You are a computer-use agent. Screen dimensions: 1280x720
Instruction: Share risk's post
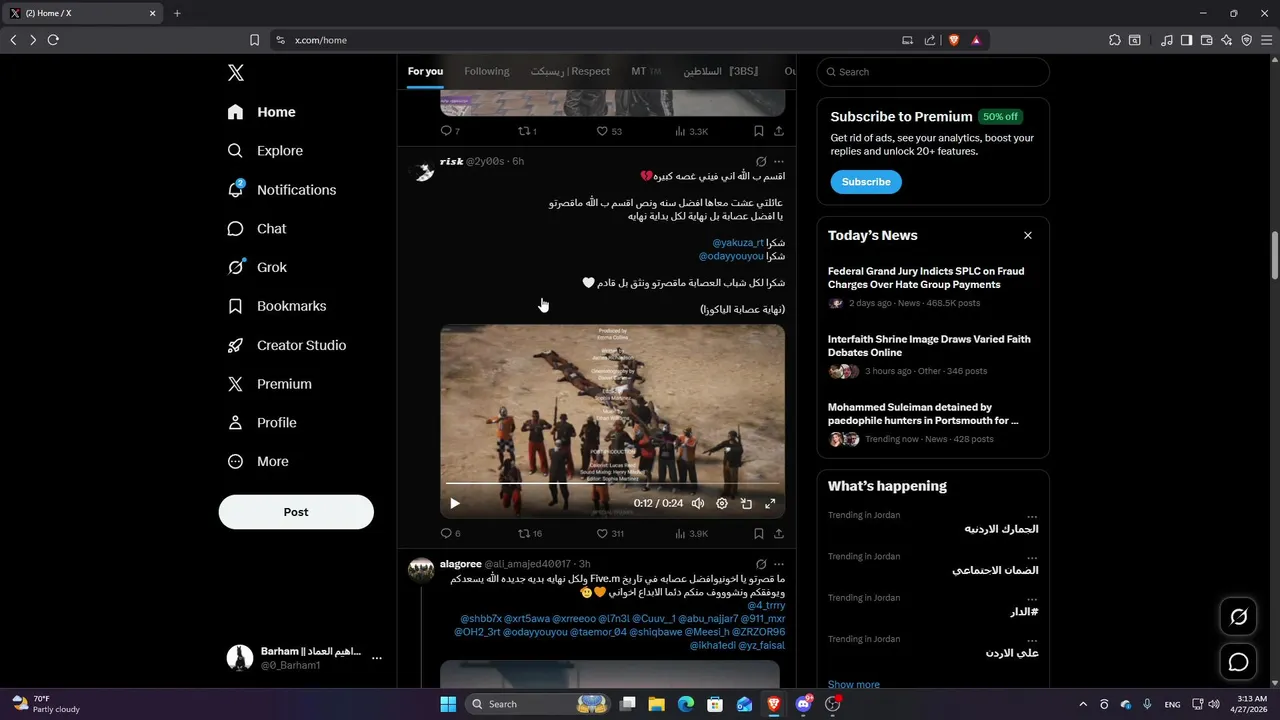[779, 534]
